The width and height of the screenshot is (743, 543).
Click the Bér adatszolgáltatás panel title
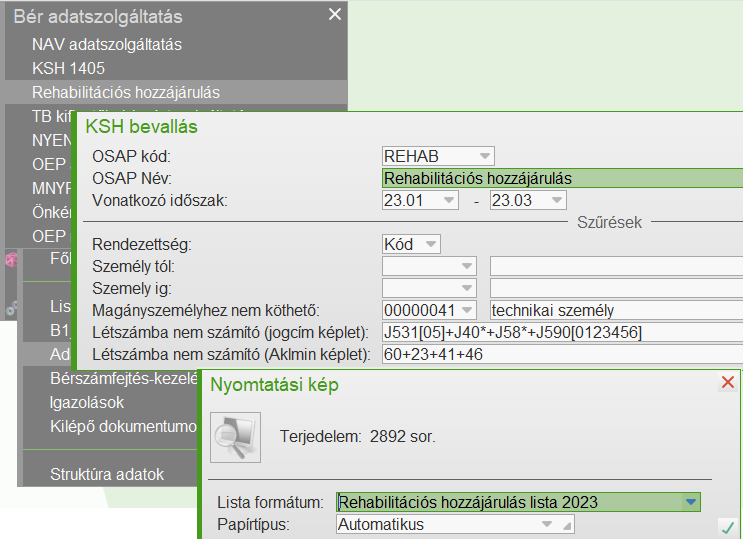coord(98,17)
